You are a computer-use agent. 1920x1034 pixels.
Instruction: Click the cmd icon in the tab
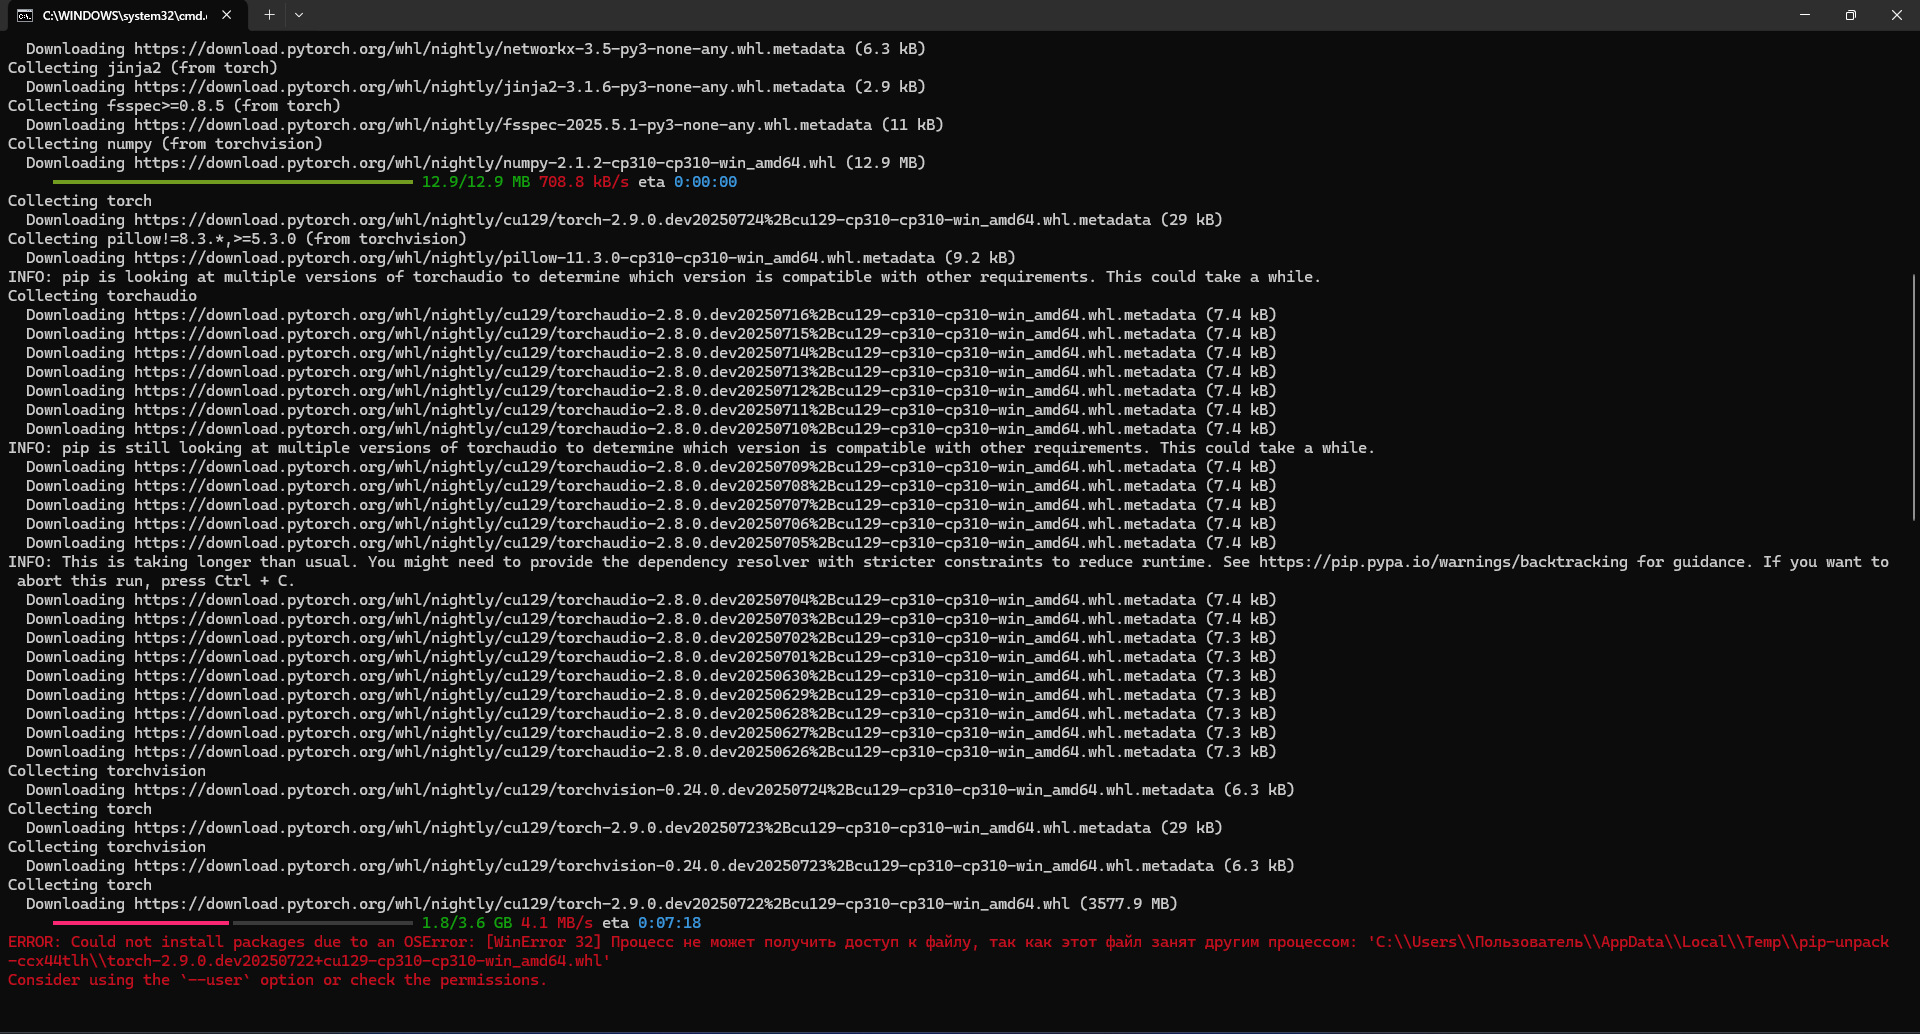click(25, 15)
